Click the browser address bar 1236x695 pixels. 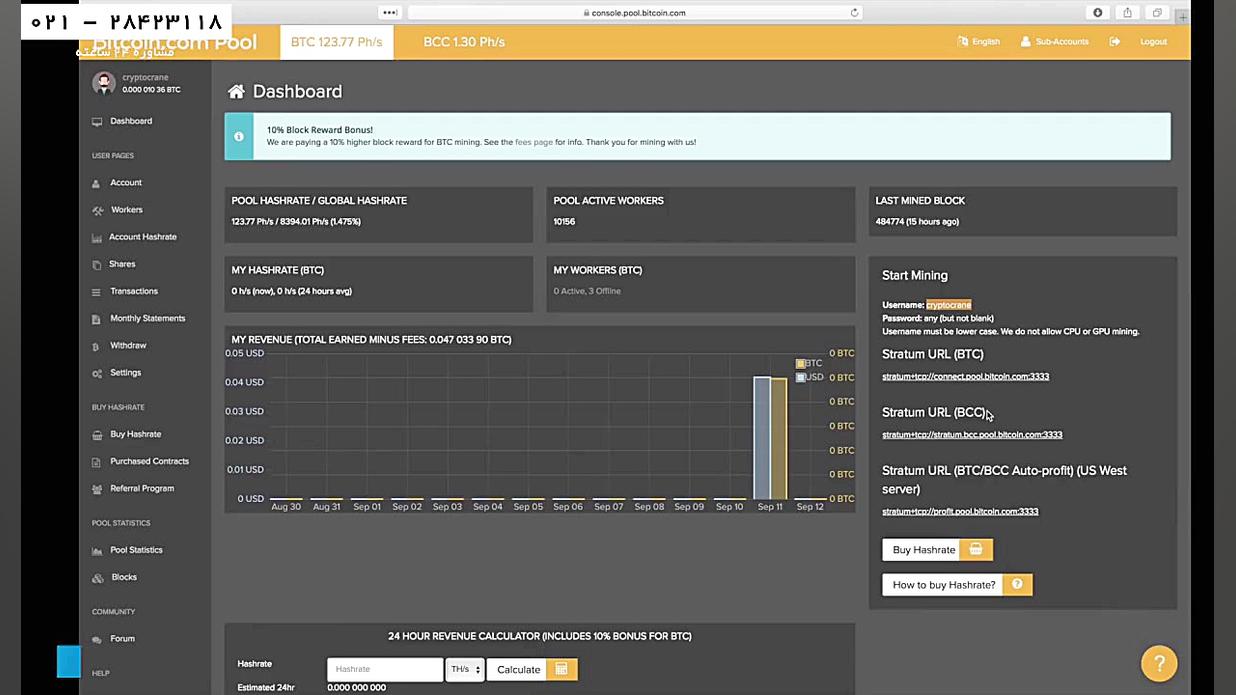(x=636, y=13)
